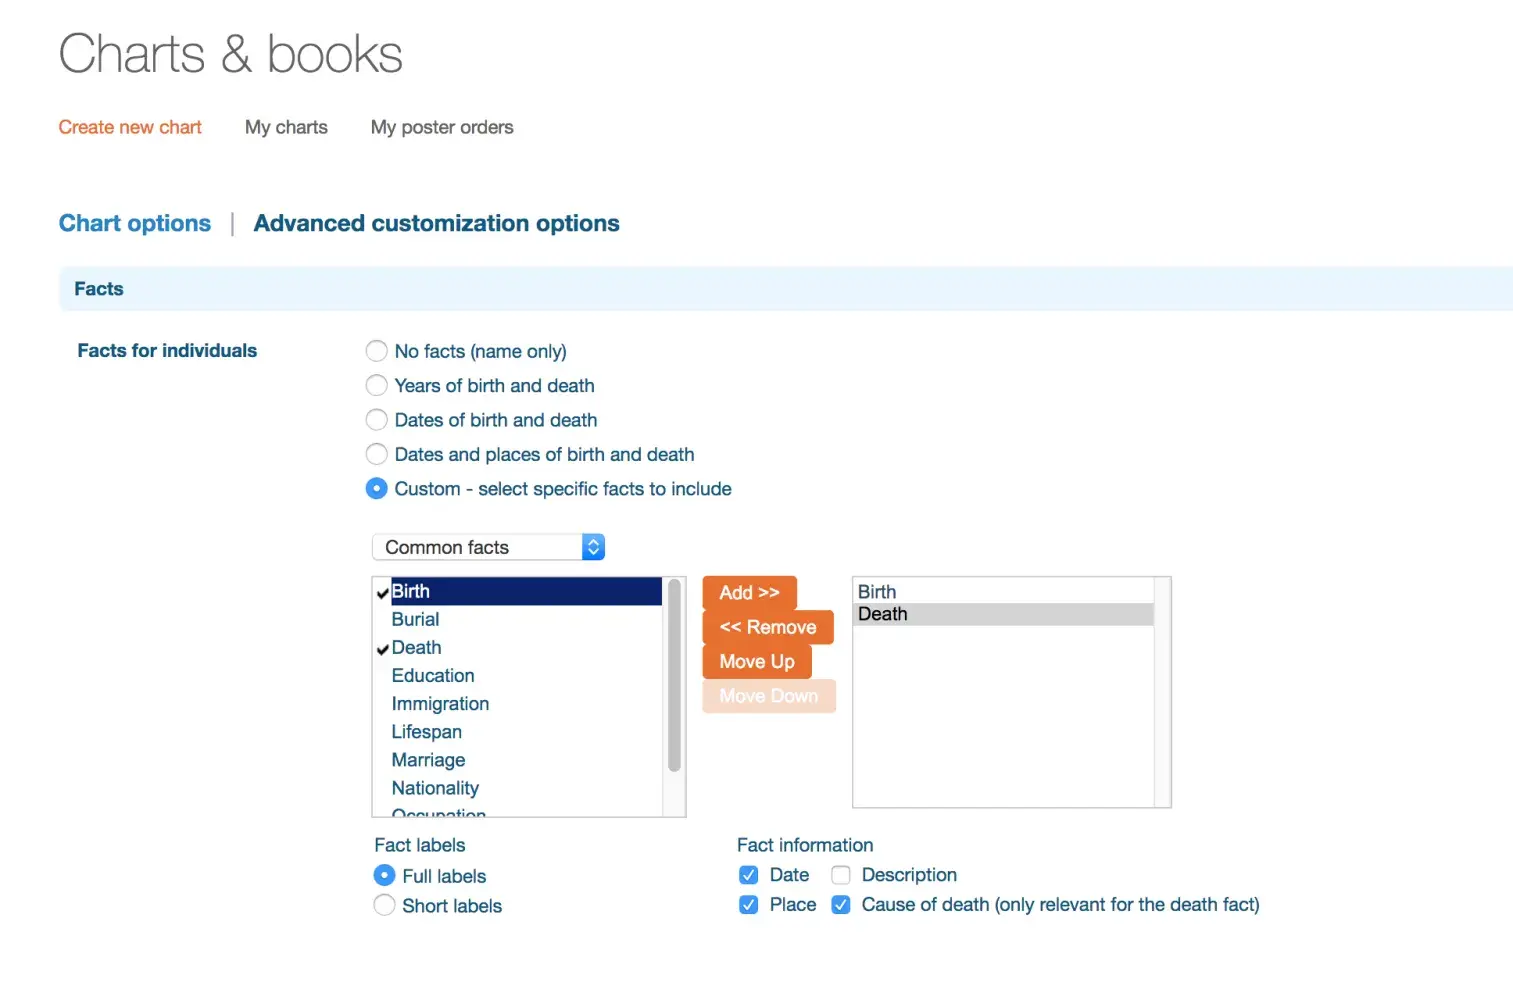Select Short labels radio button

384,905
